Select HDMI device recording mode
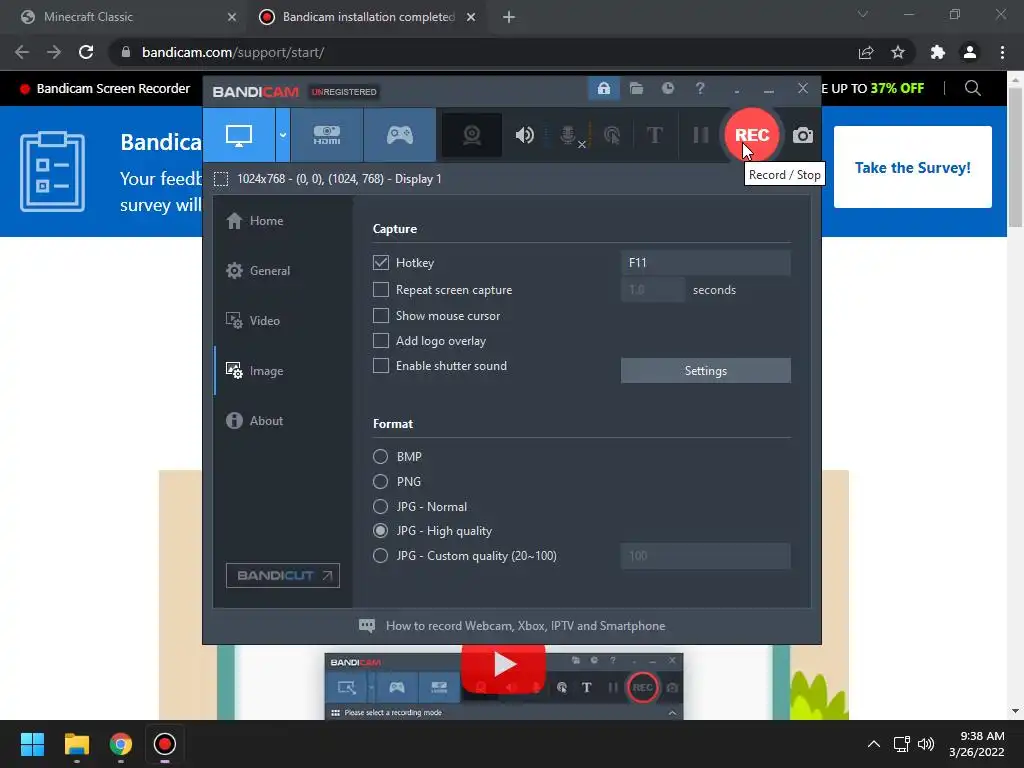1024x768 pixels. 327,135
